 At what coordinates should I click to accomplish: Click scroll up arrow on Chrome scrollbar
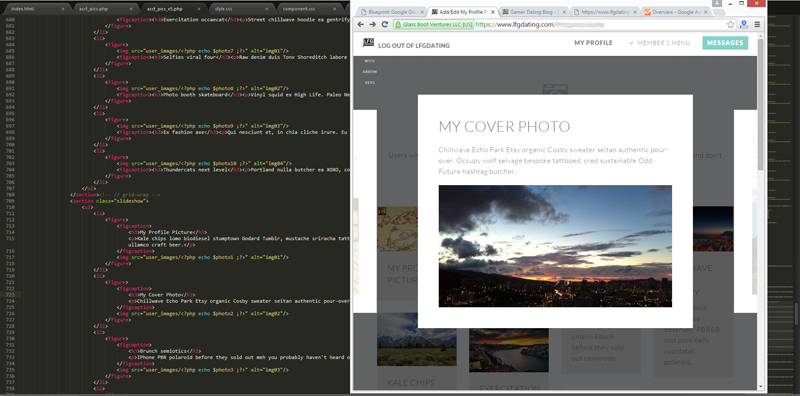coord(761,36)
